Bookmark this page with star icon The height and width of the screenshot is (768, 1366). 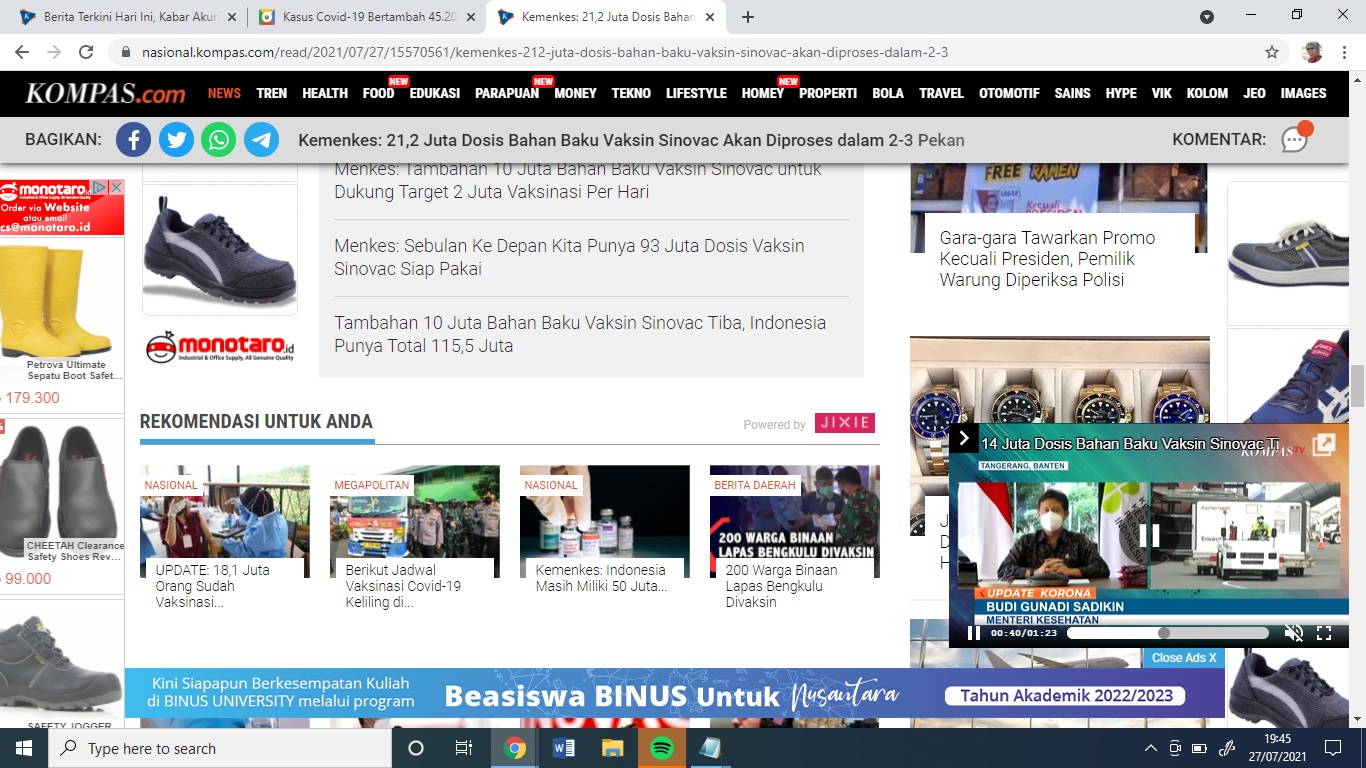point(1271,52)
